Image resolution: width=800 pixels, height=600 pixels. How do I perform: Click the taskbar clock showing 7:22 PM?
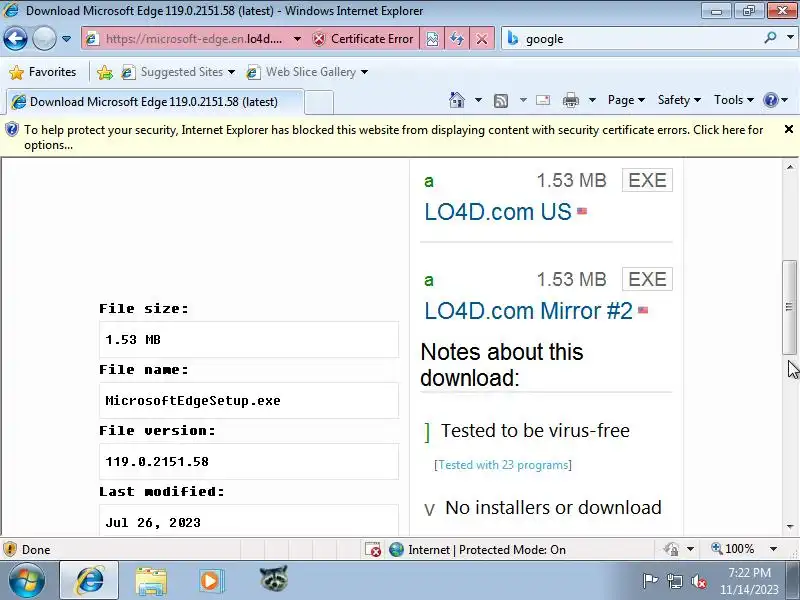tap(749, 581)
